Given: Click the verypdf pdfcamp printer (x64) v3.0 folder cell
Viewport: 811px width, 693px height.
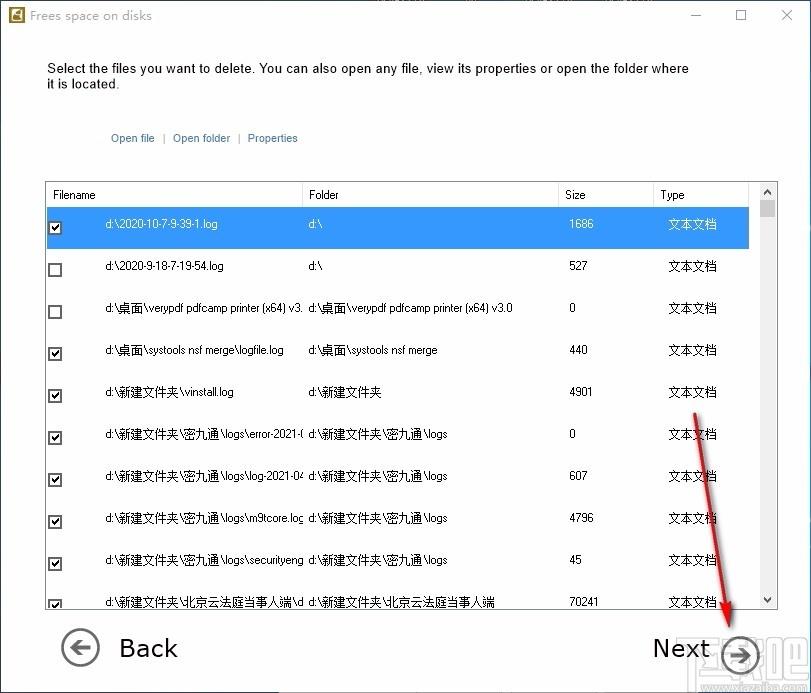Looking at the screenshot, I should (411, 308).
